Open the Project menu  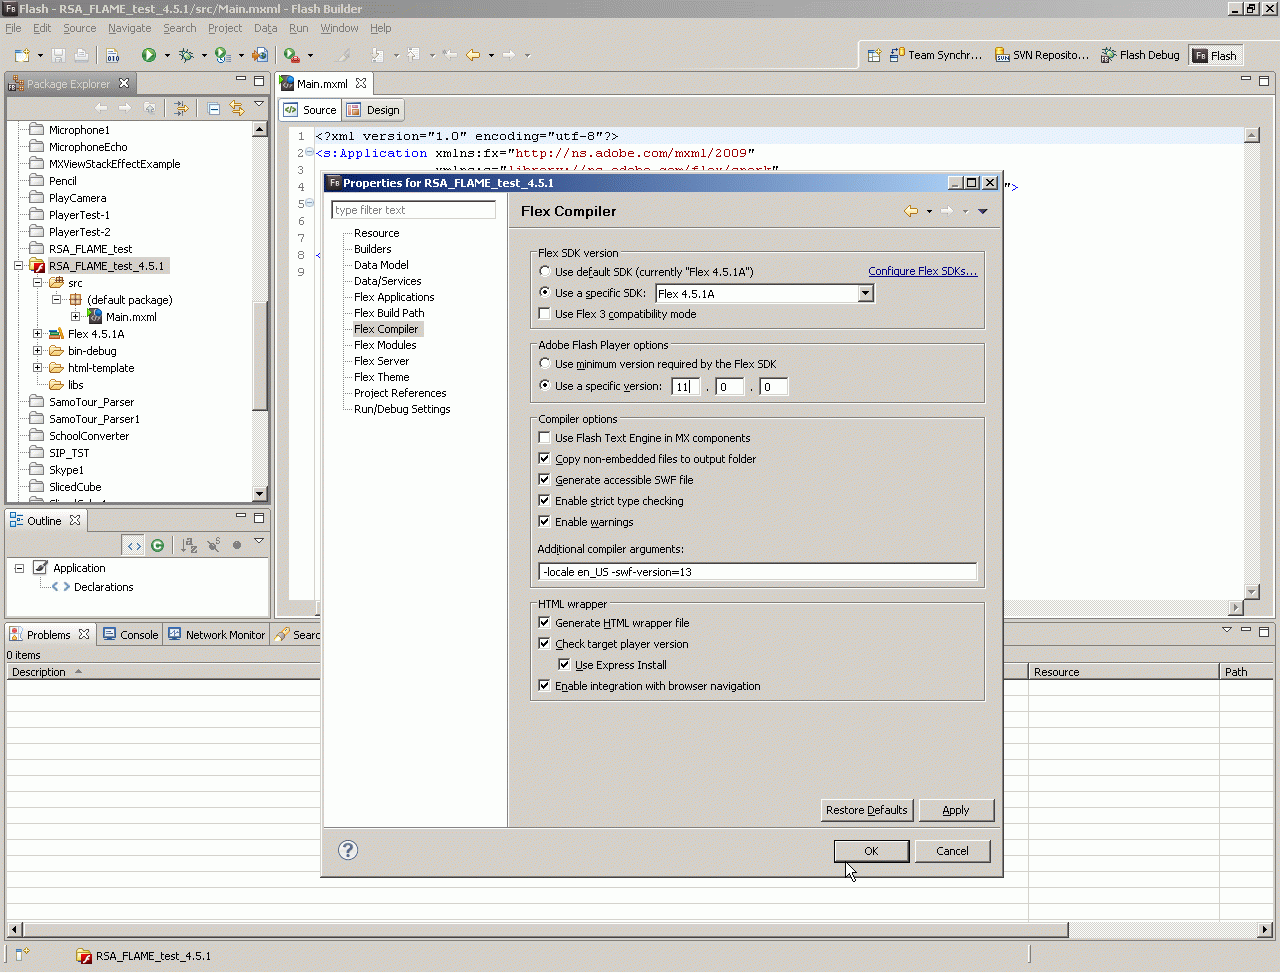coord(225,28)
